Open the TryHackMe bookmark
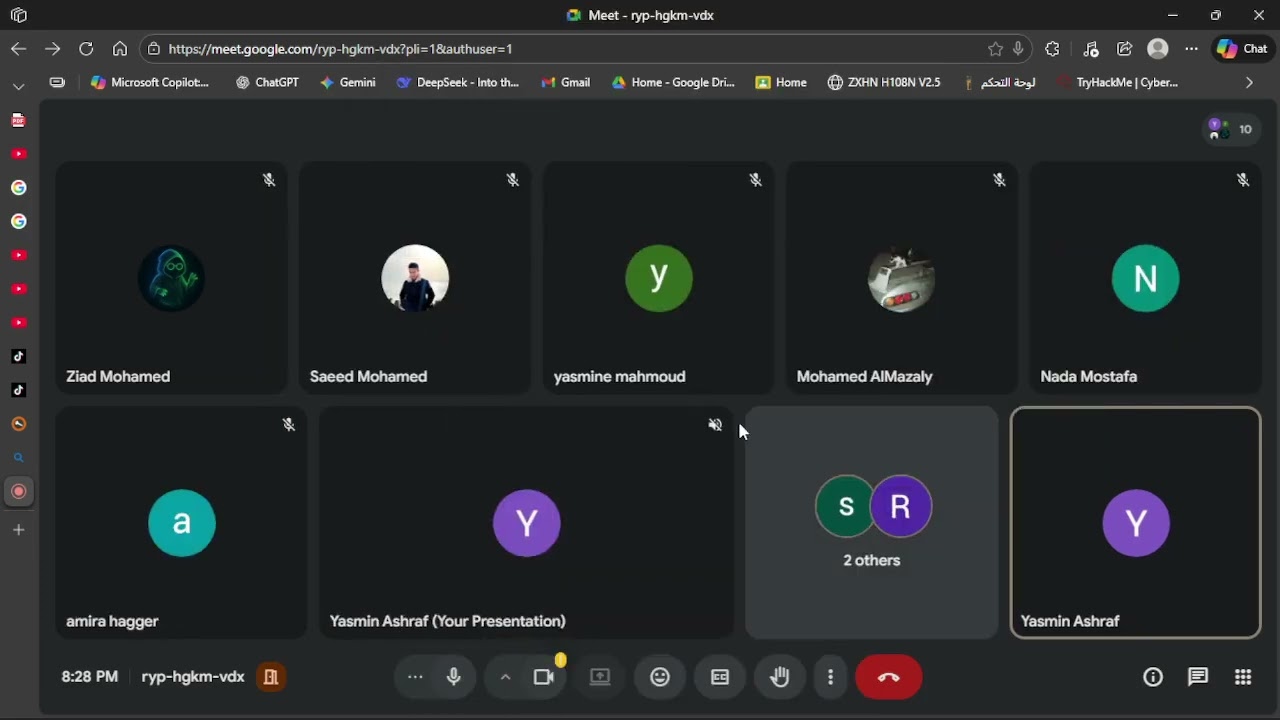 [x=1117, y=83]
